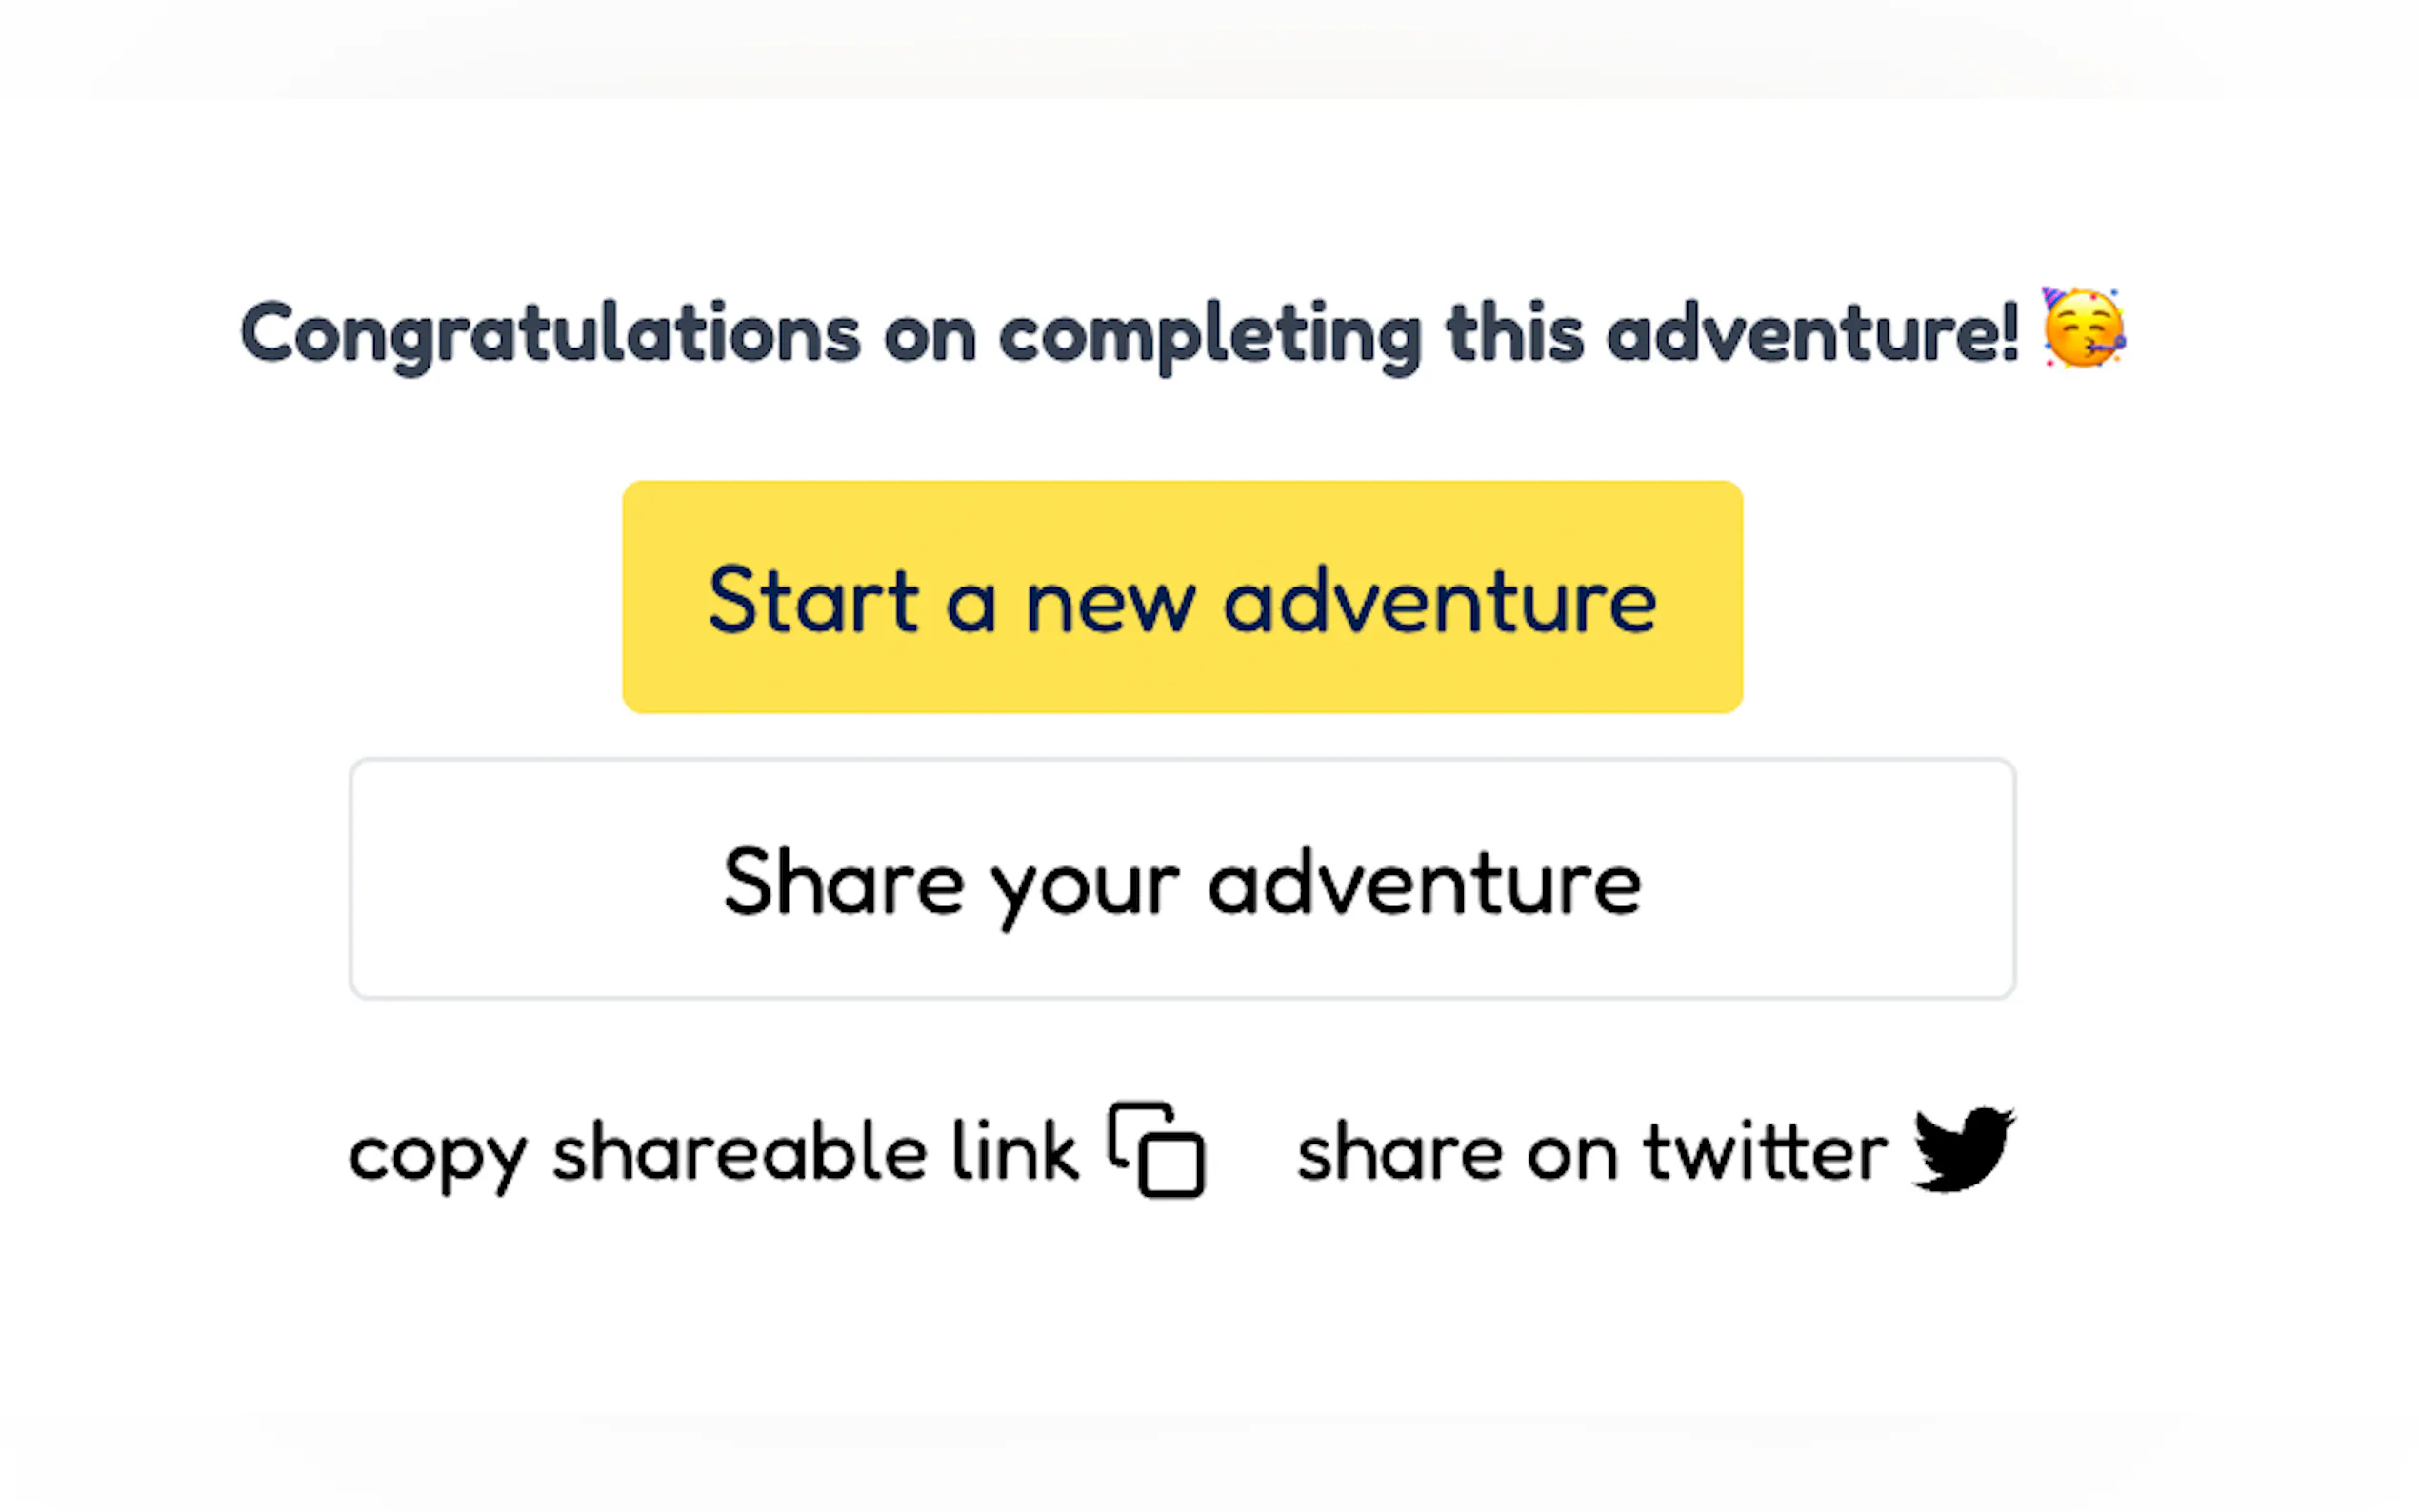Click the Twitter bird icon
Image resolution: width=2419 pixels, height=1512 pixels.
pos(1963,1149)
